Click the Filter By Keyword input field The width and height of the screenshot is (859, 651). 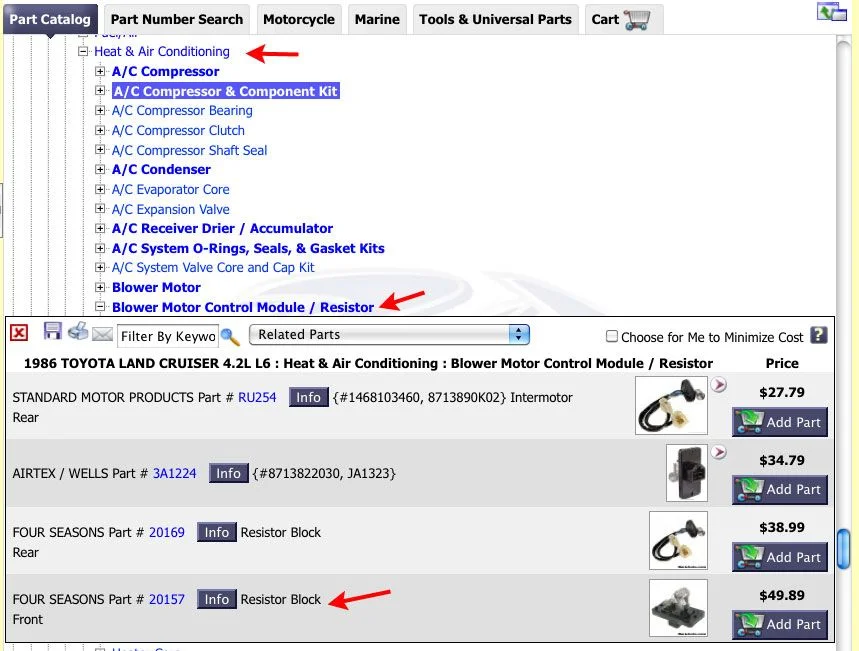(168, 336)
